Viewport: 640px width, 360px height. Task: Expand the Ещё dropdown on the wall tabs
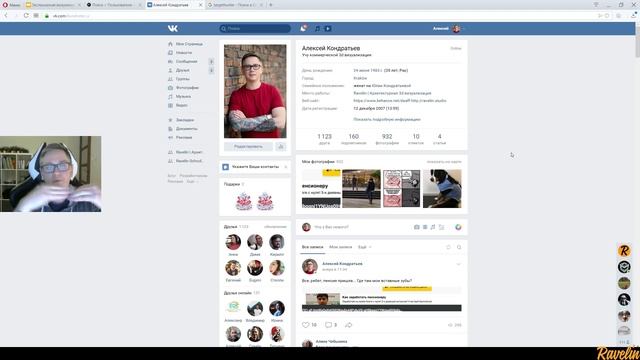click(x=364, y=247)
